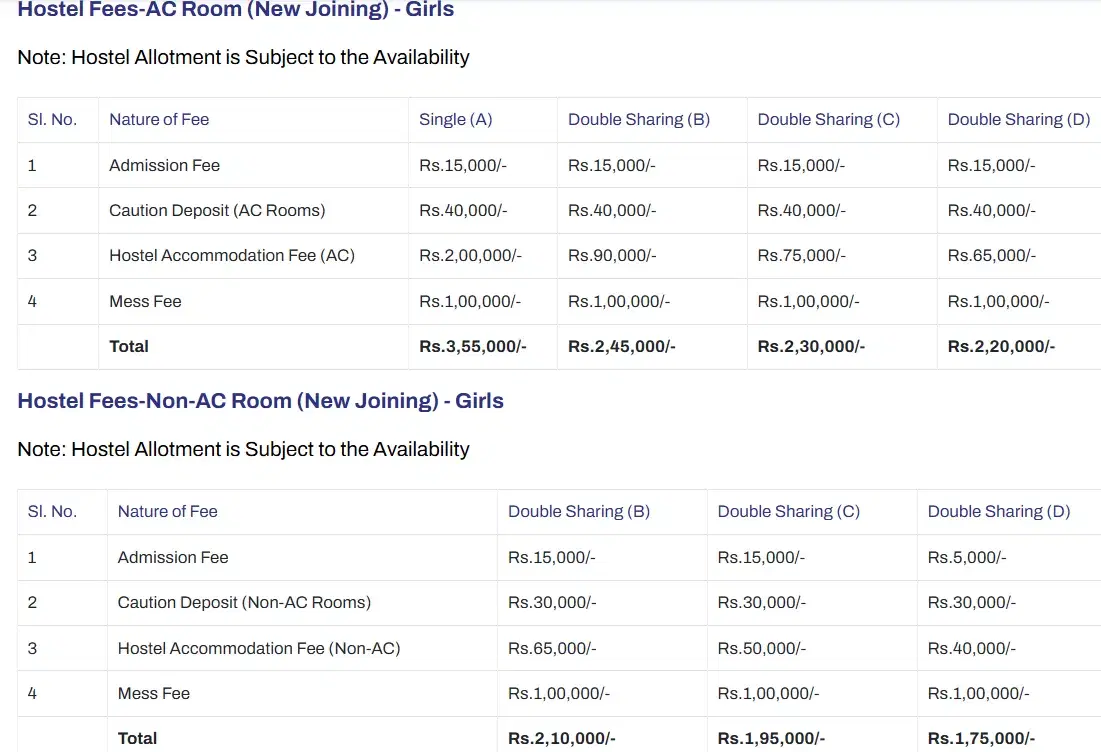Click the Hostel Accommodation Fee (Non-AC) label

(258, 648)
